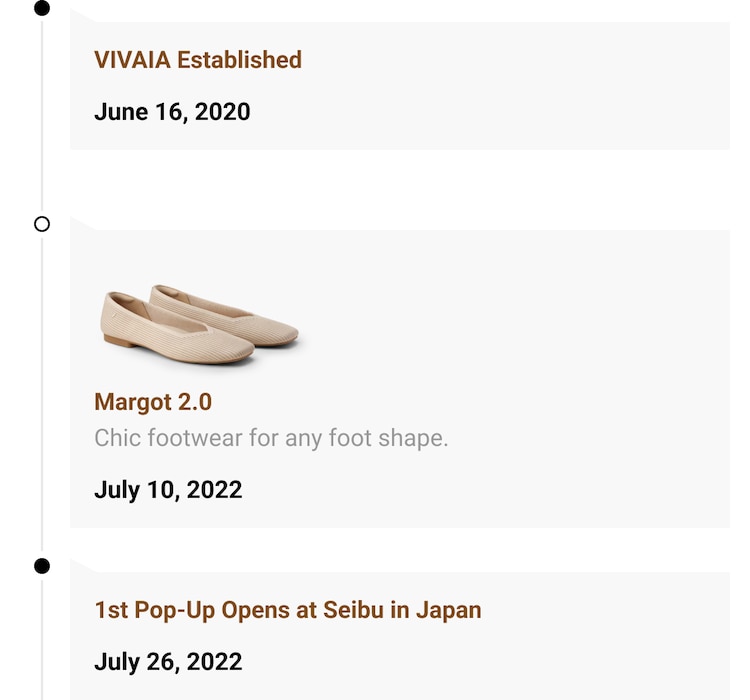The width and height of the screenshot is (750, 700).
Task: Open the VIVAIA Established heading
Action: 198,60
